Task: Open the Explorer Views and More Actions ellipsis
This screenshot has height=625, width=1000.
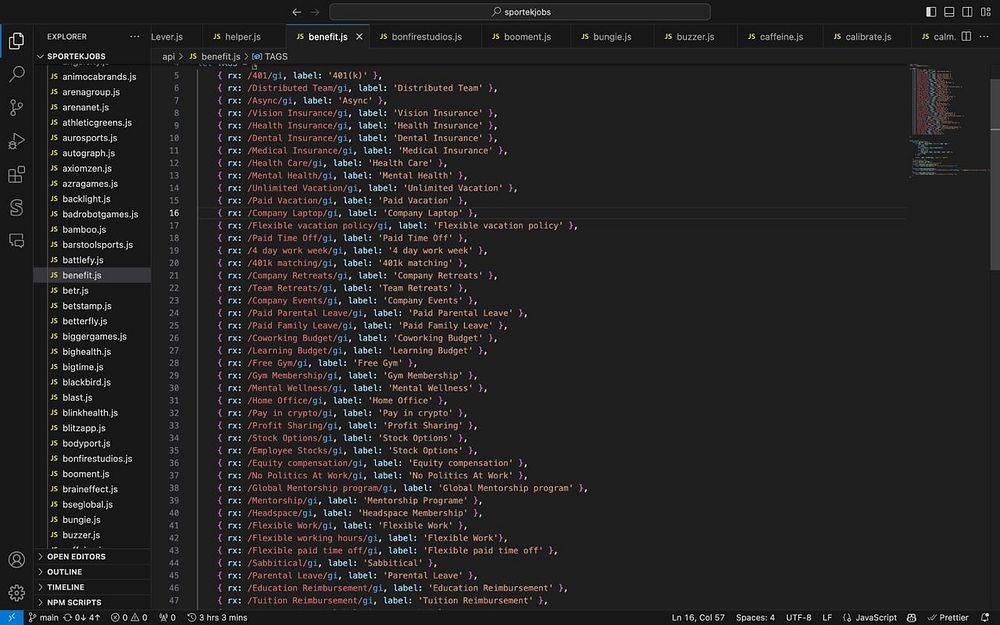Action: [x=135, y=36]
